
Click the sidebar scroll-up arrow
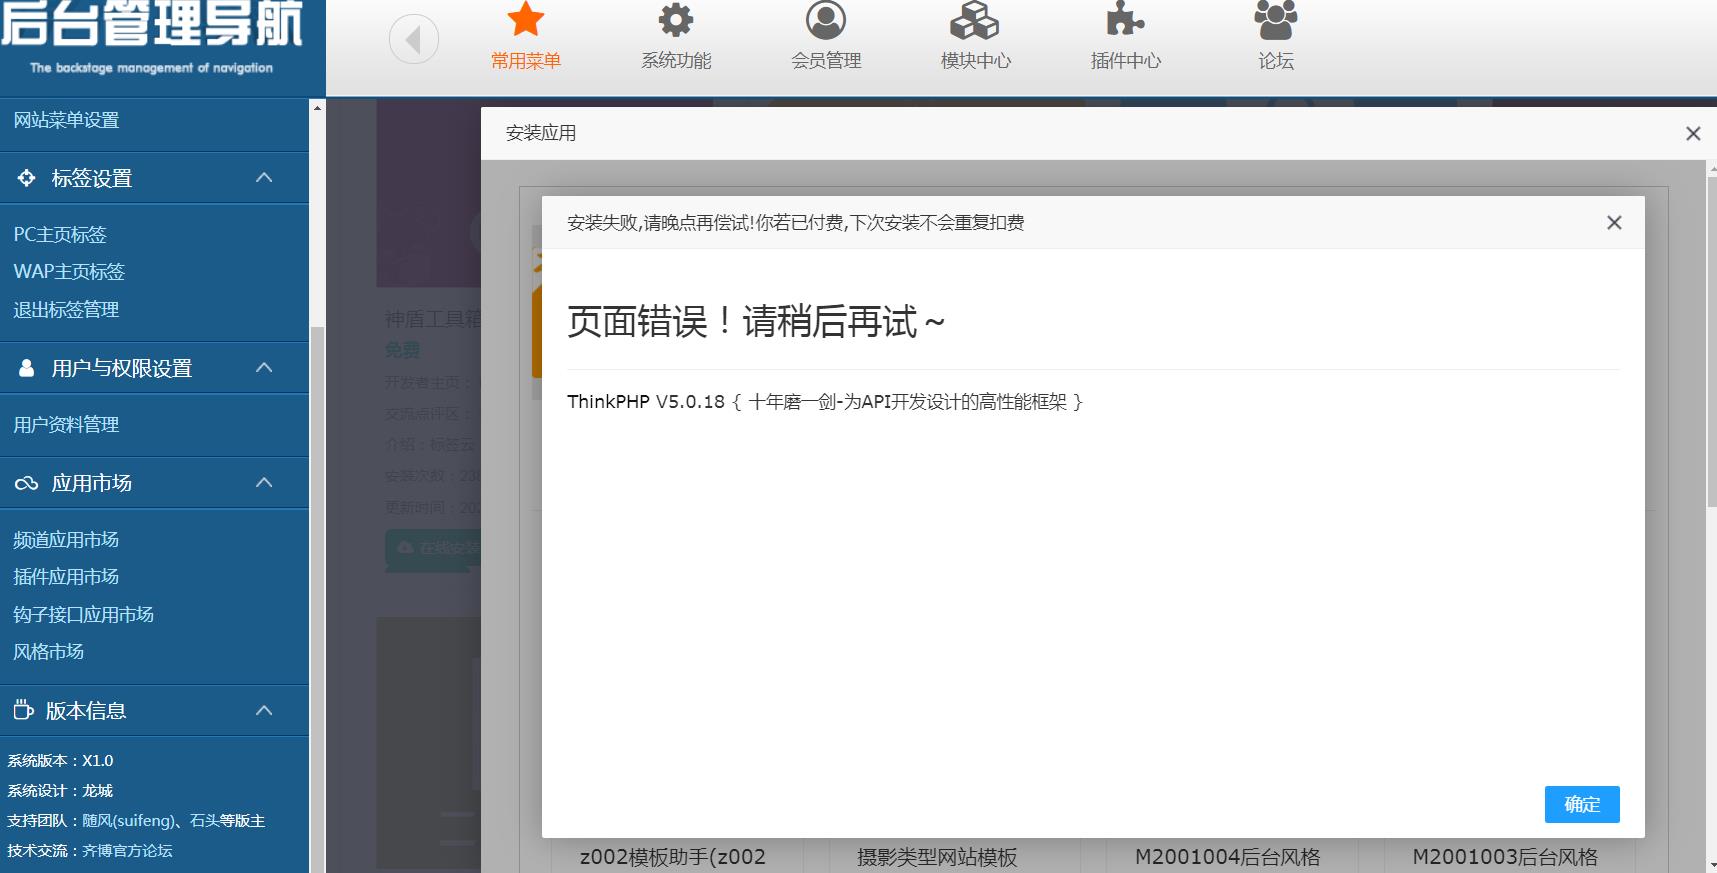pyautogui.click(x=317, y=107)
